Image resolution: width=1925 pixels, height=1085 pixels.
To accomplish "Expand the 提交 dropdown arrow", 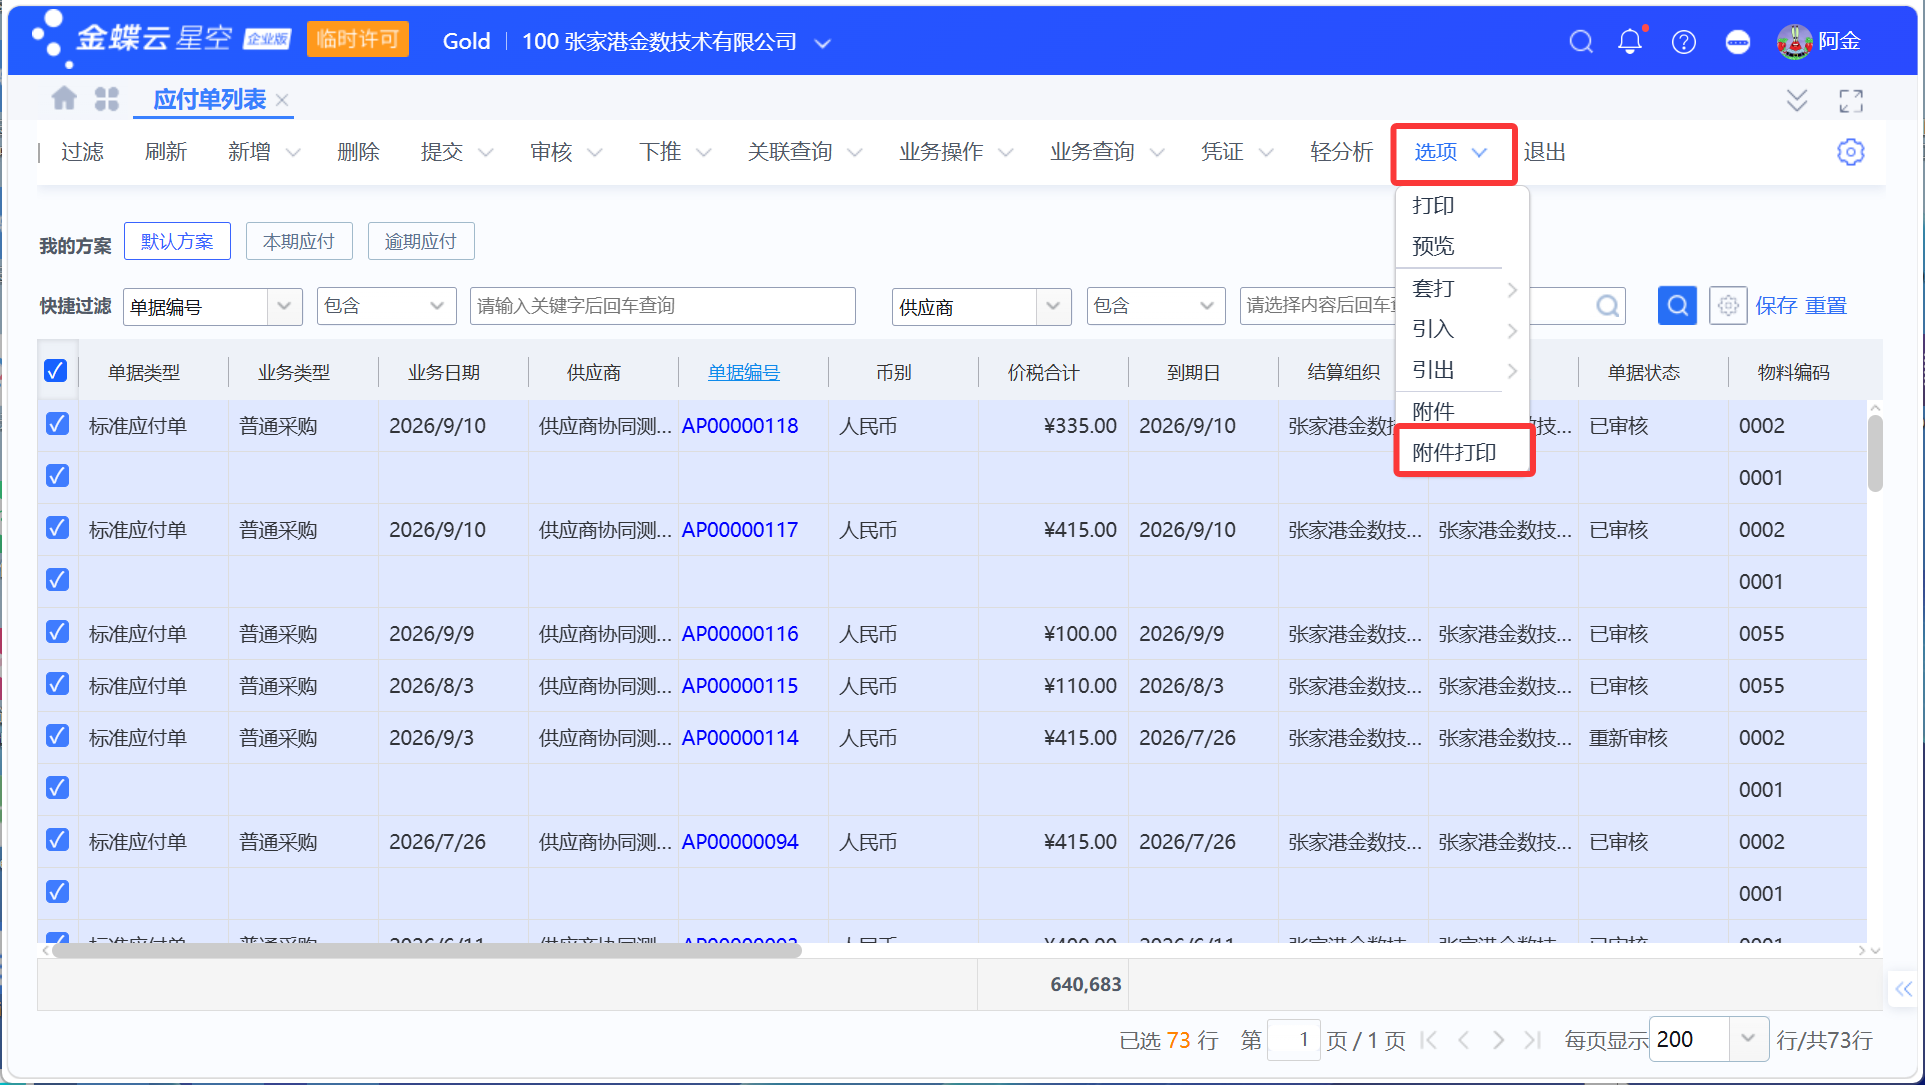I will tap(486, 153).
